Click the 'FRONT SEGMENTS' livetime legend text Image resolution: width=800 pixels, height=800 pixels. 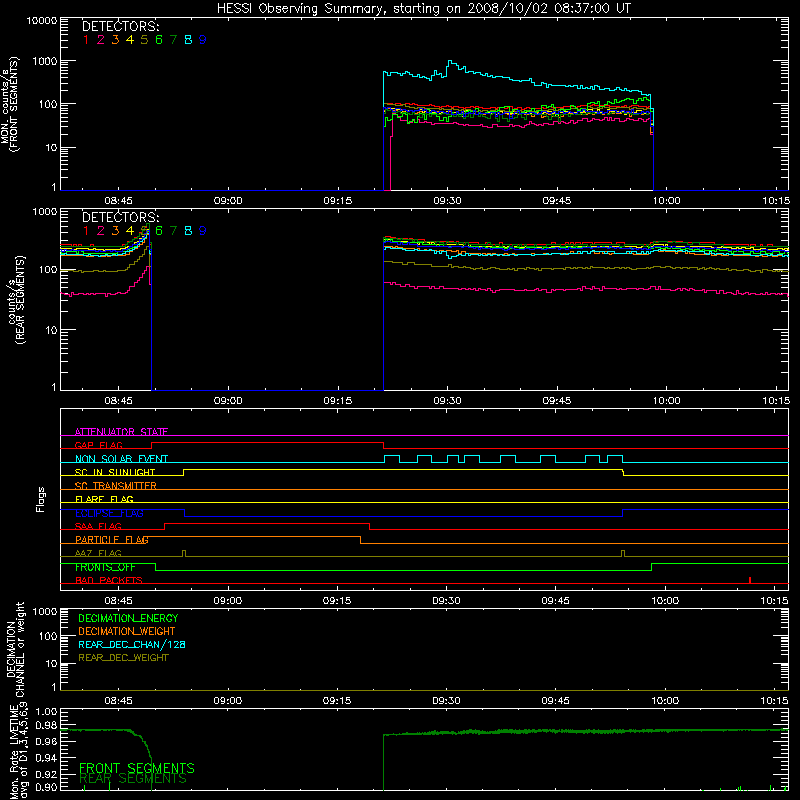click(137, 768)
